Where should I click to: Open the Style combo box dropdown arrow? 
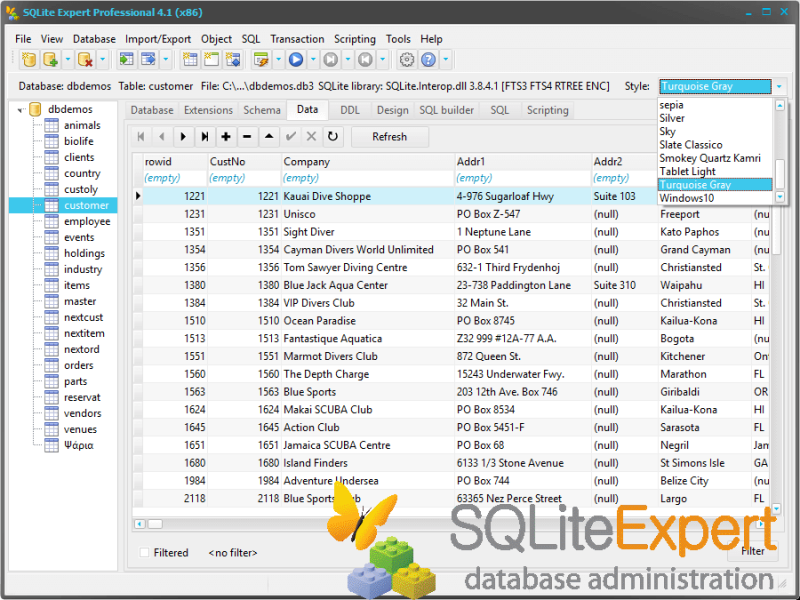(779, 87)
